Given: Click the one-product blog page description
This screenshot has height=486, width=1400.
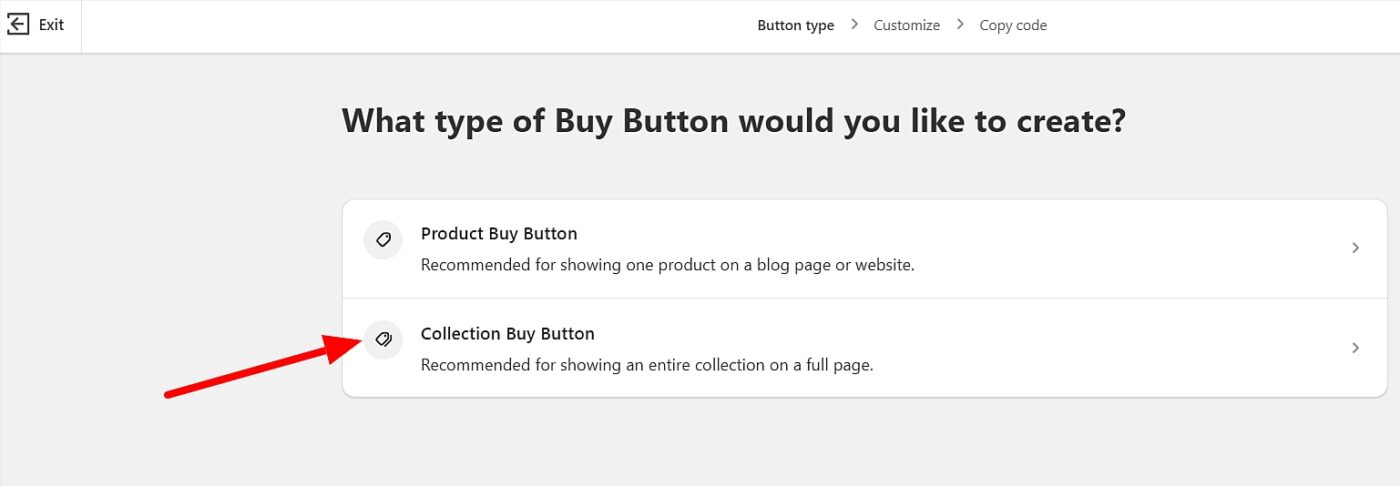Looking at the screenshot, I should (x=667, y=266).
